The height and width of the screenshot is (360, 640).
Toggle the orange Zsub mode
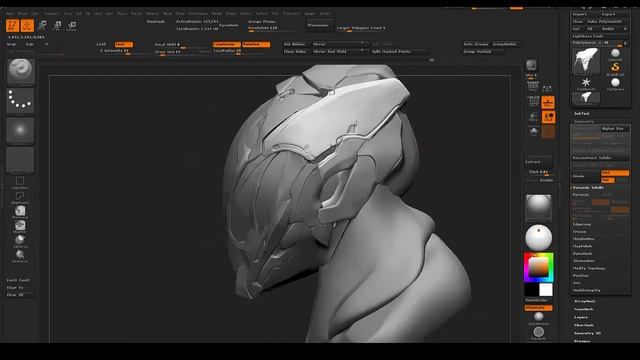(x=124, y=44)
